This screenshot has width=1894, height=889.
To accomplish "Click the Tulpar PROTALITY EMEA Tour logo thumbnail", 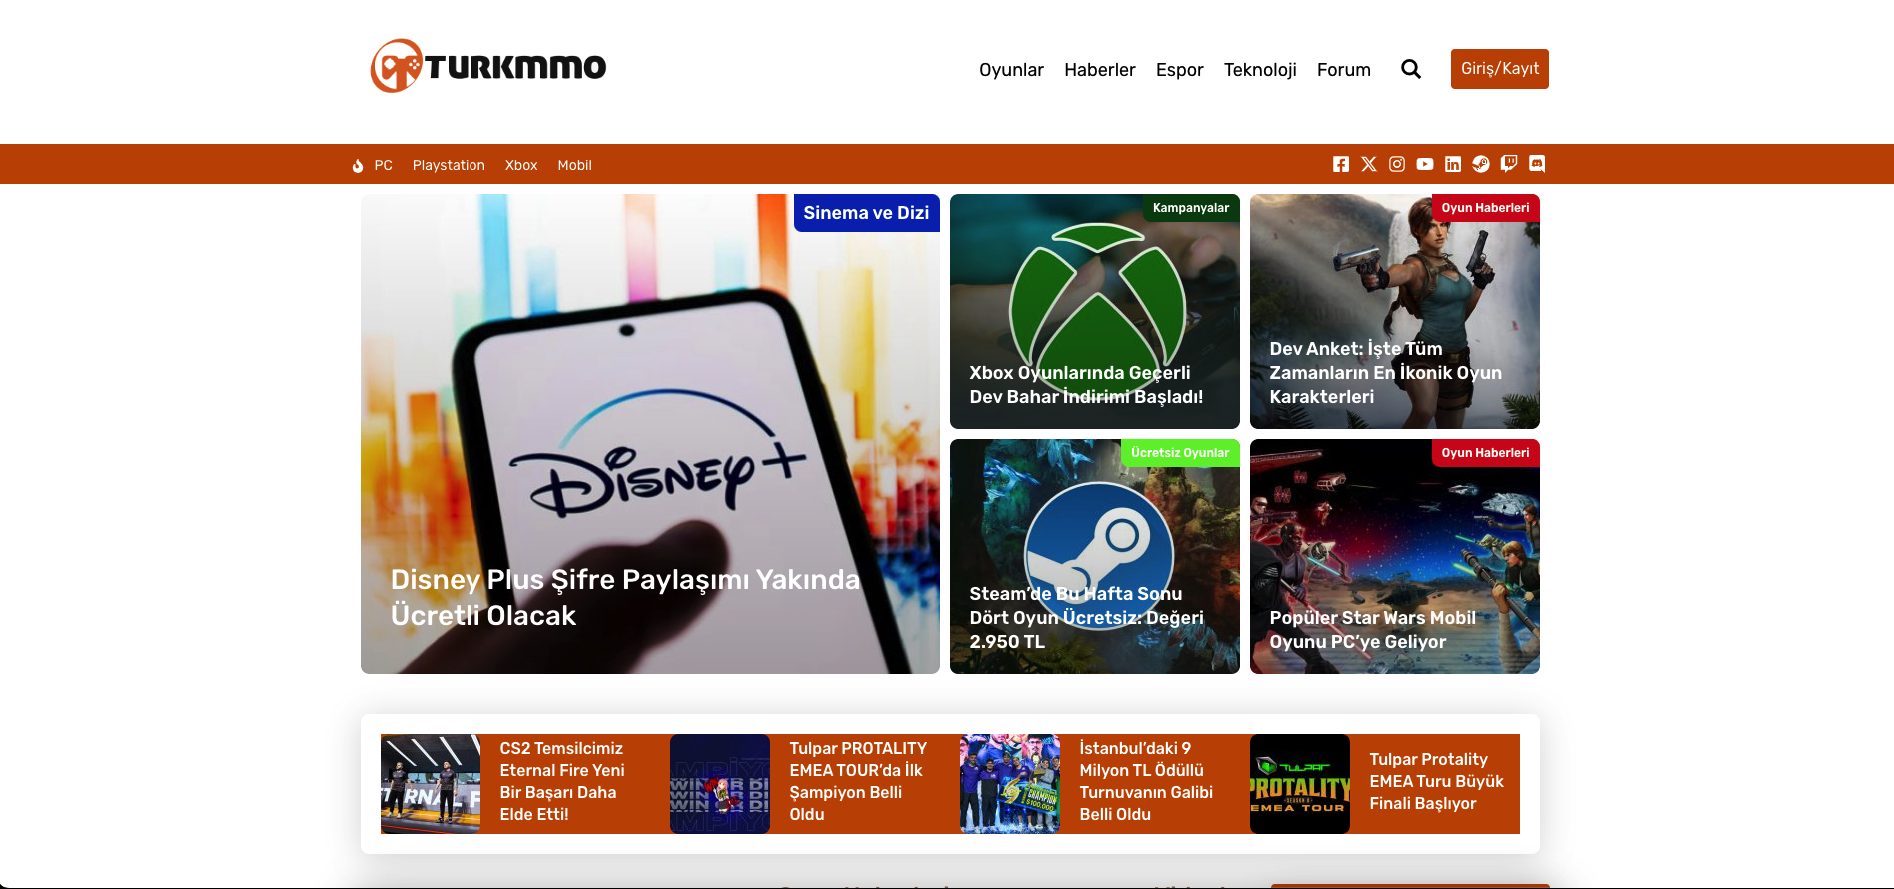I will [x=1300, y=784].
